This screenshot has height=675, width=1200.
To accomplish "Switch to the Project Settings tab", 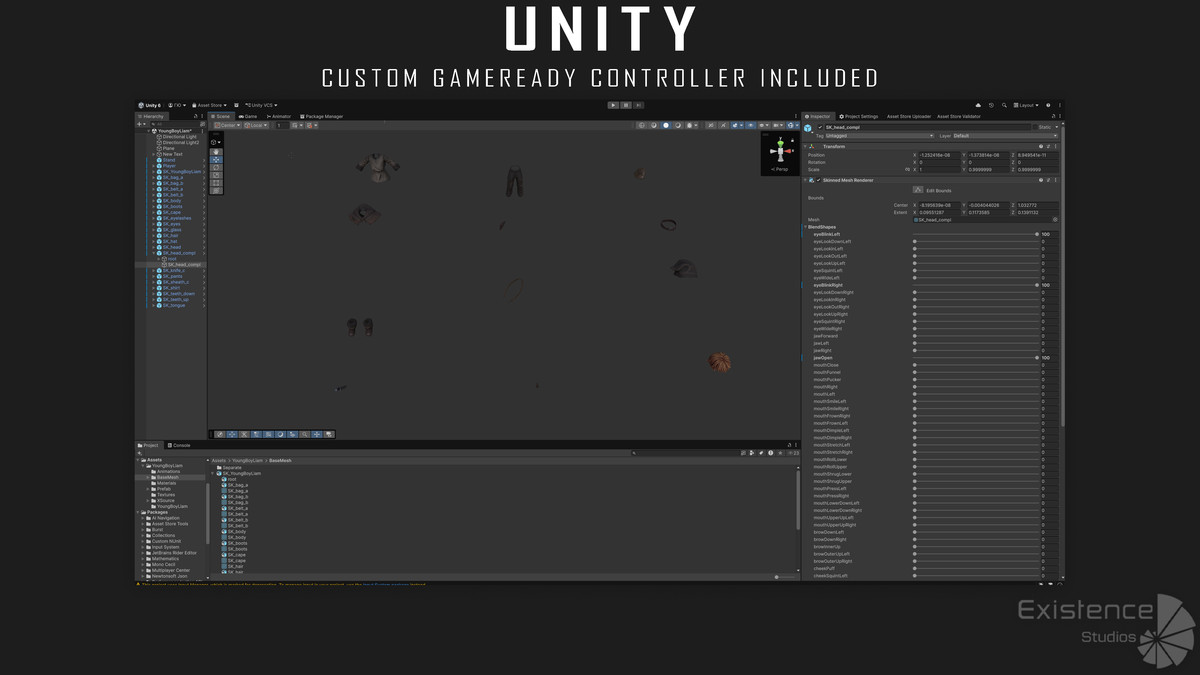I will 859,116.
